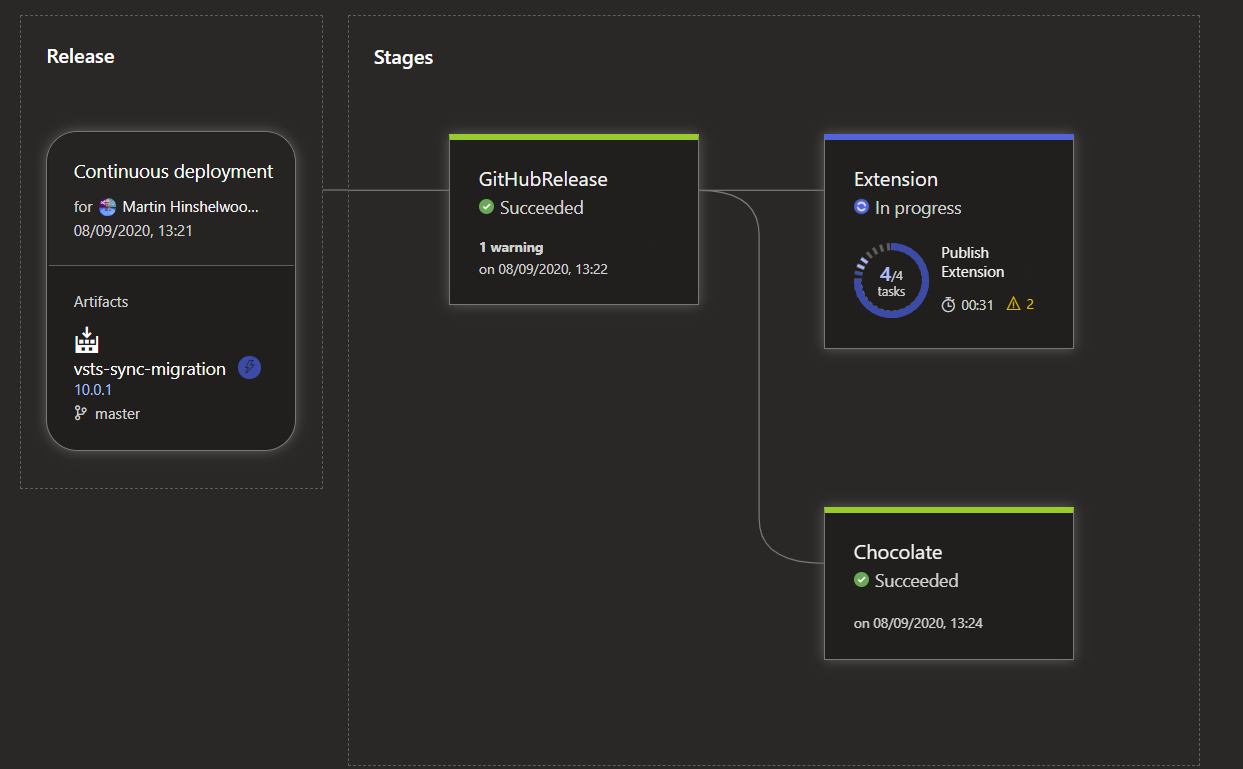Click the green success check on GitHubRelease stage
1243x769 pixels.
coord(486,207)
